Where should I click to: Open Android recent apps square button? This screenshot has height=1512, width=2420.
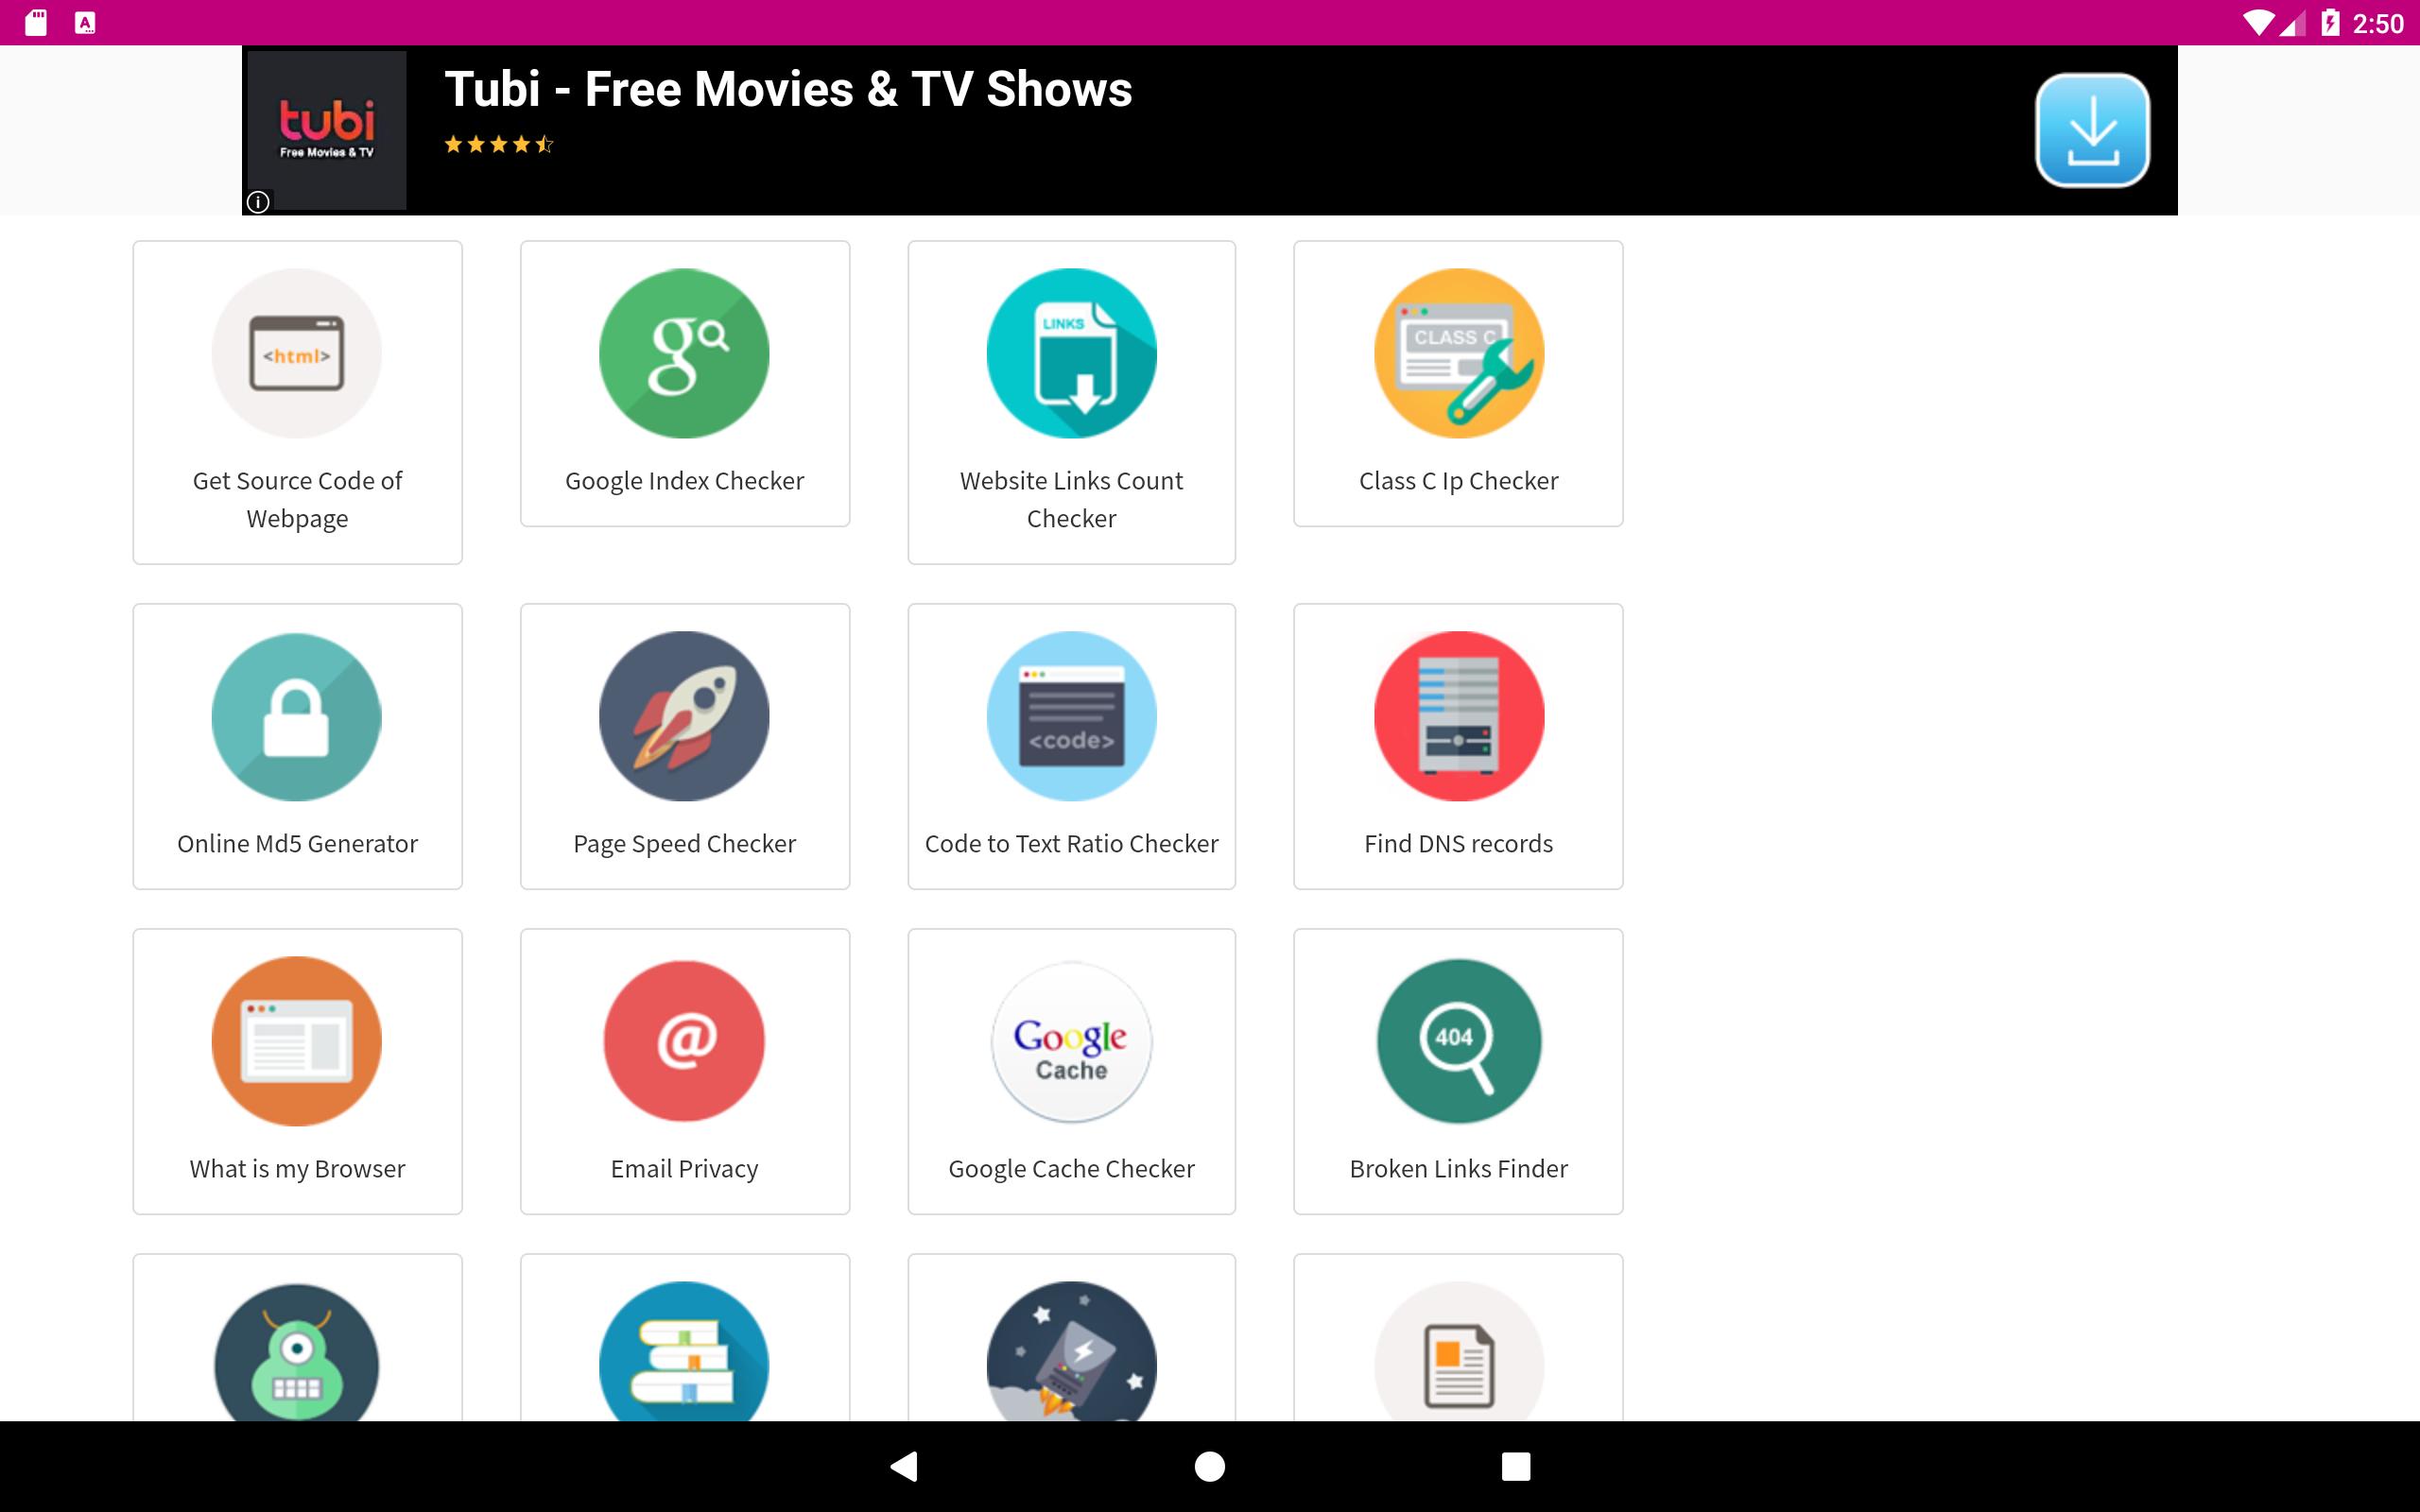click(x=1516, y=1466)
